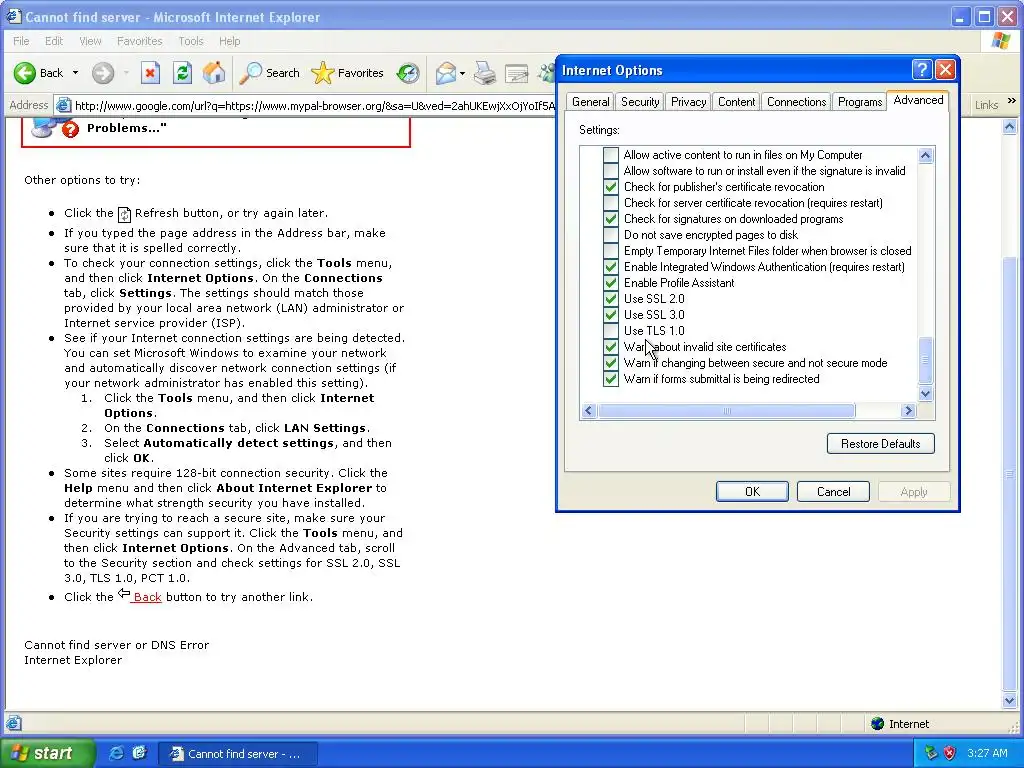Viewport: 1024px width, 768px height.
Task: Open the Favorites menu
Action: pos(139,41)
